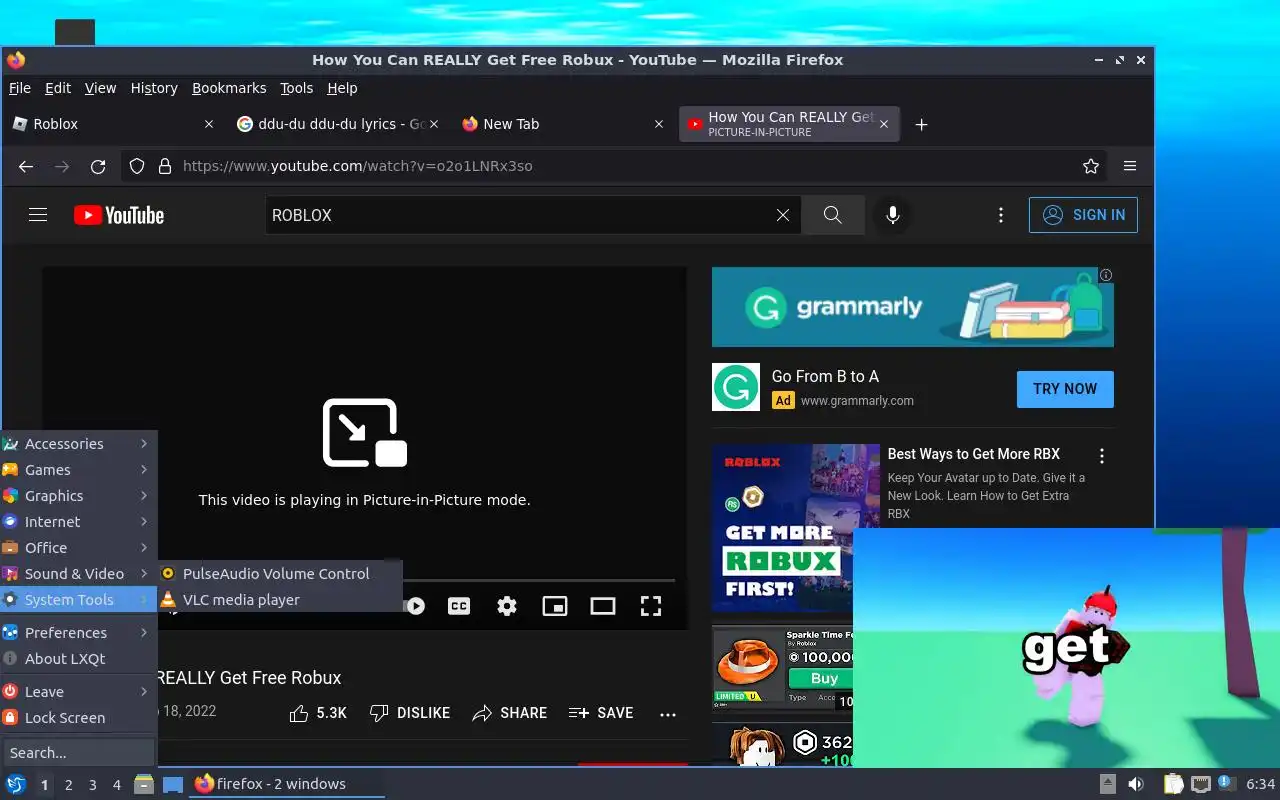Expand the System Tools submenu
Viewport: 1280px width, 800px height.
pyautogui.click(x=78, y=600)
